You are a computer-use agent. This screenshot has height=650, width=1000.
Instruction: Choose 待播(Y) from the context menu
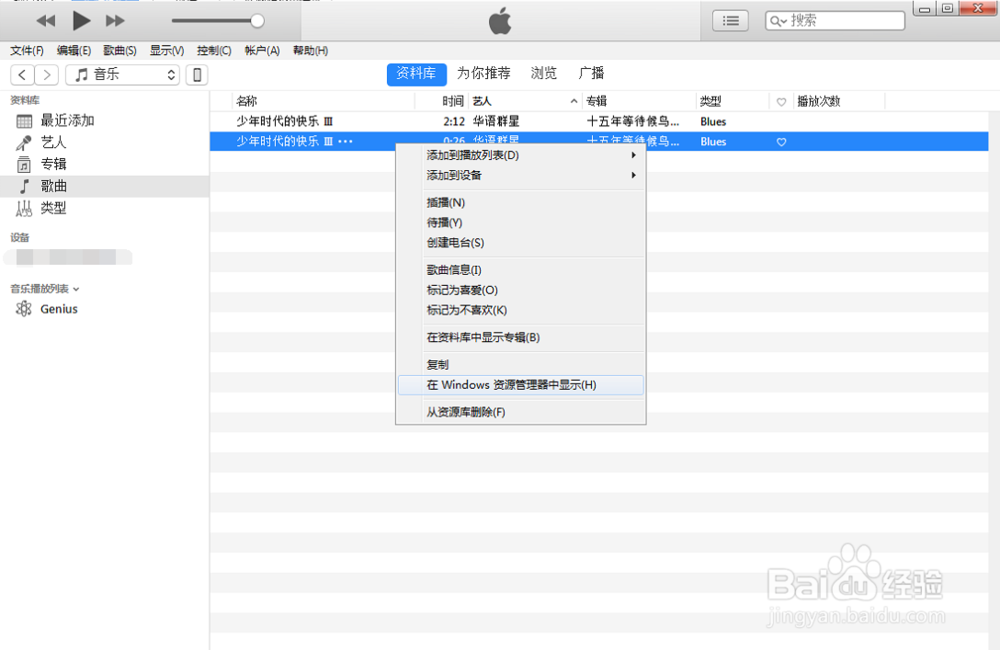[521, 222]
